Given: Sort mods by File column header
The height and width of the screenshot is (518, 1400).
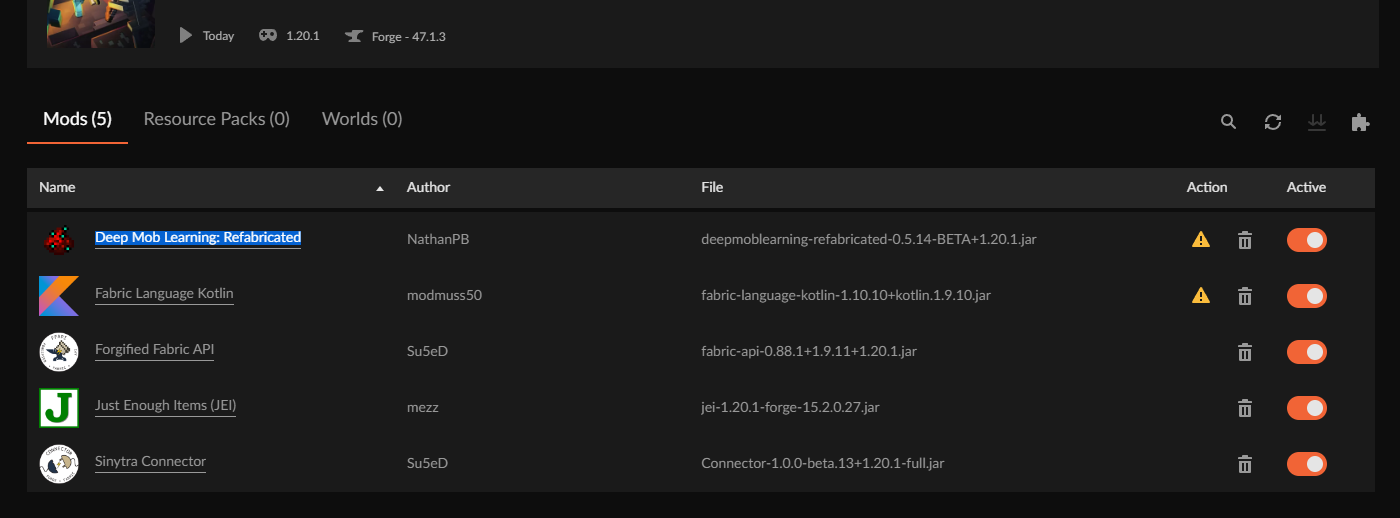Looking at the screenshot, I should click(x=712, y=187).
